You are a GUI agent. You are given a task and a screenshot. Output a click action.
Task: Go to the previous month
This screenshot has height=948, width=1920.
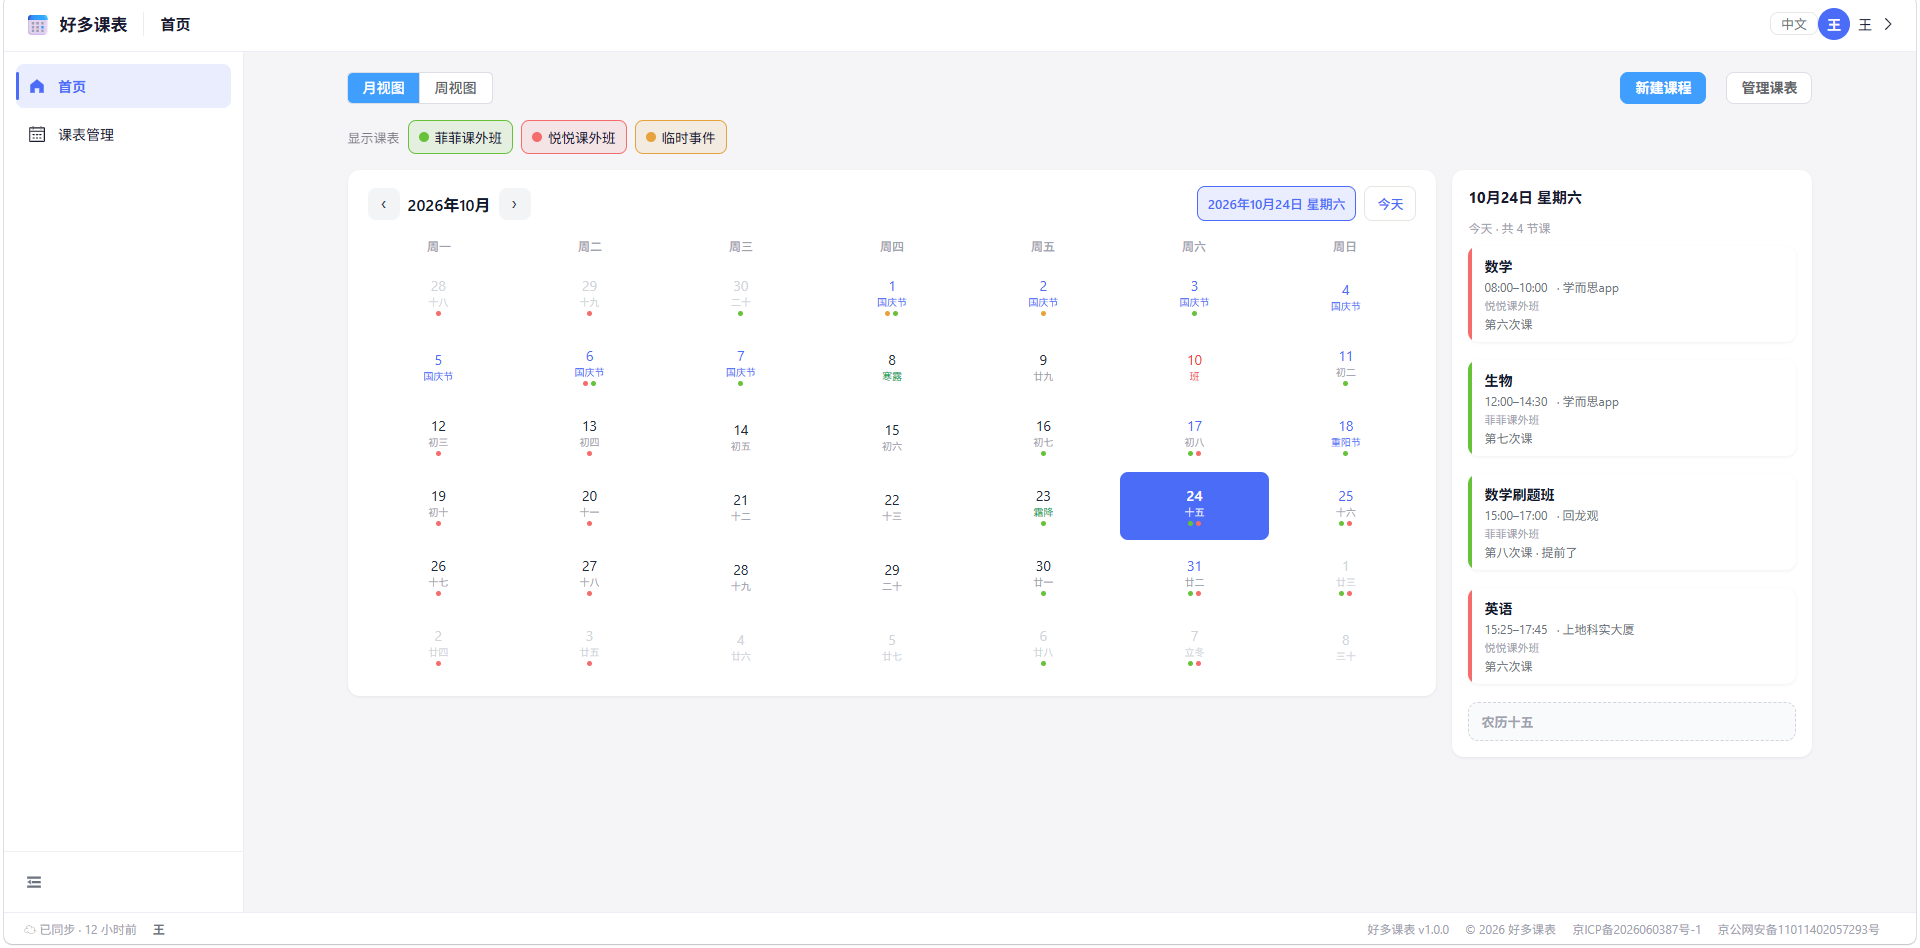pyautogui.click(x=384, y=204)
